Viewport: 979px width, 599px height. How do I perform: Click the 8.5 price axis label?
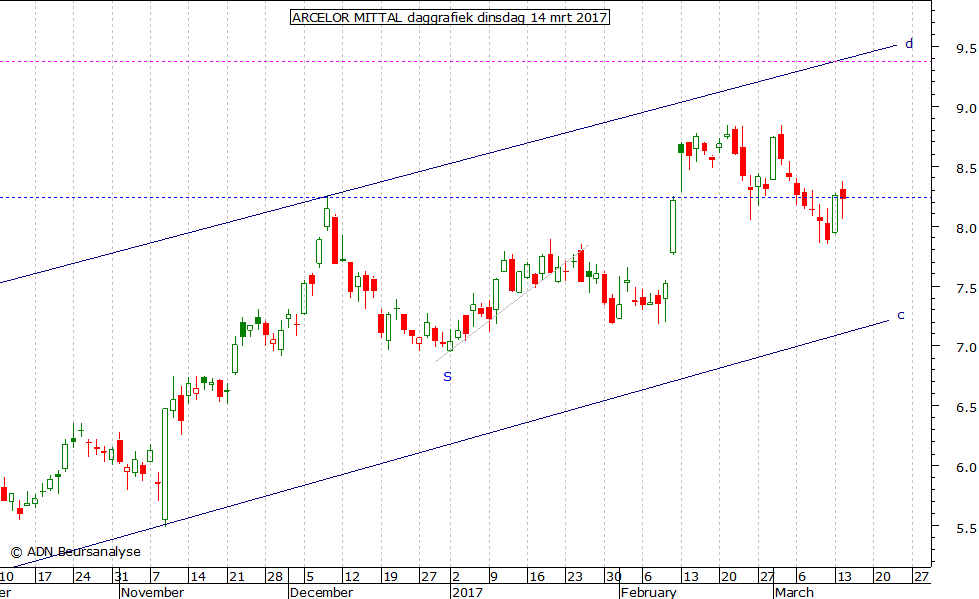point(965,169)
